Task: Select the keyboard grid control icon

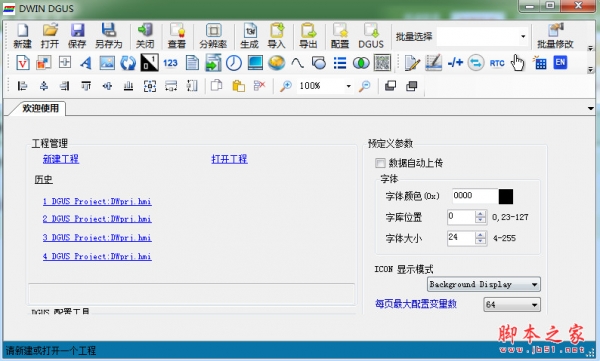Action: pyautogui.click(x=539, y=62)
